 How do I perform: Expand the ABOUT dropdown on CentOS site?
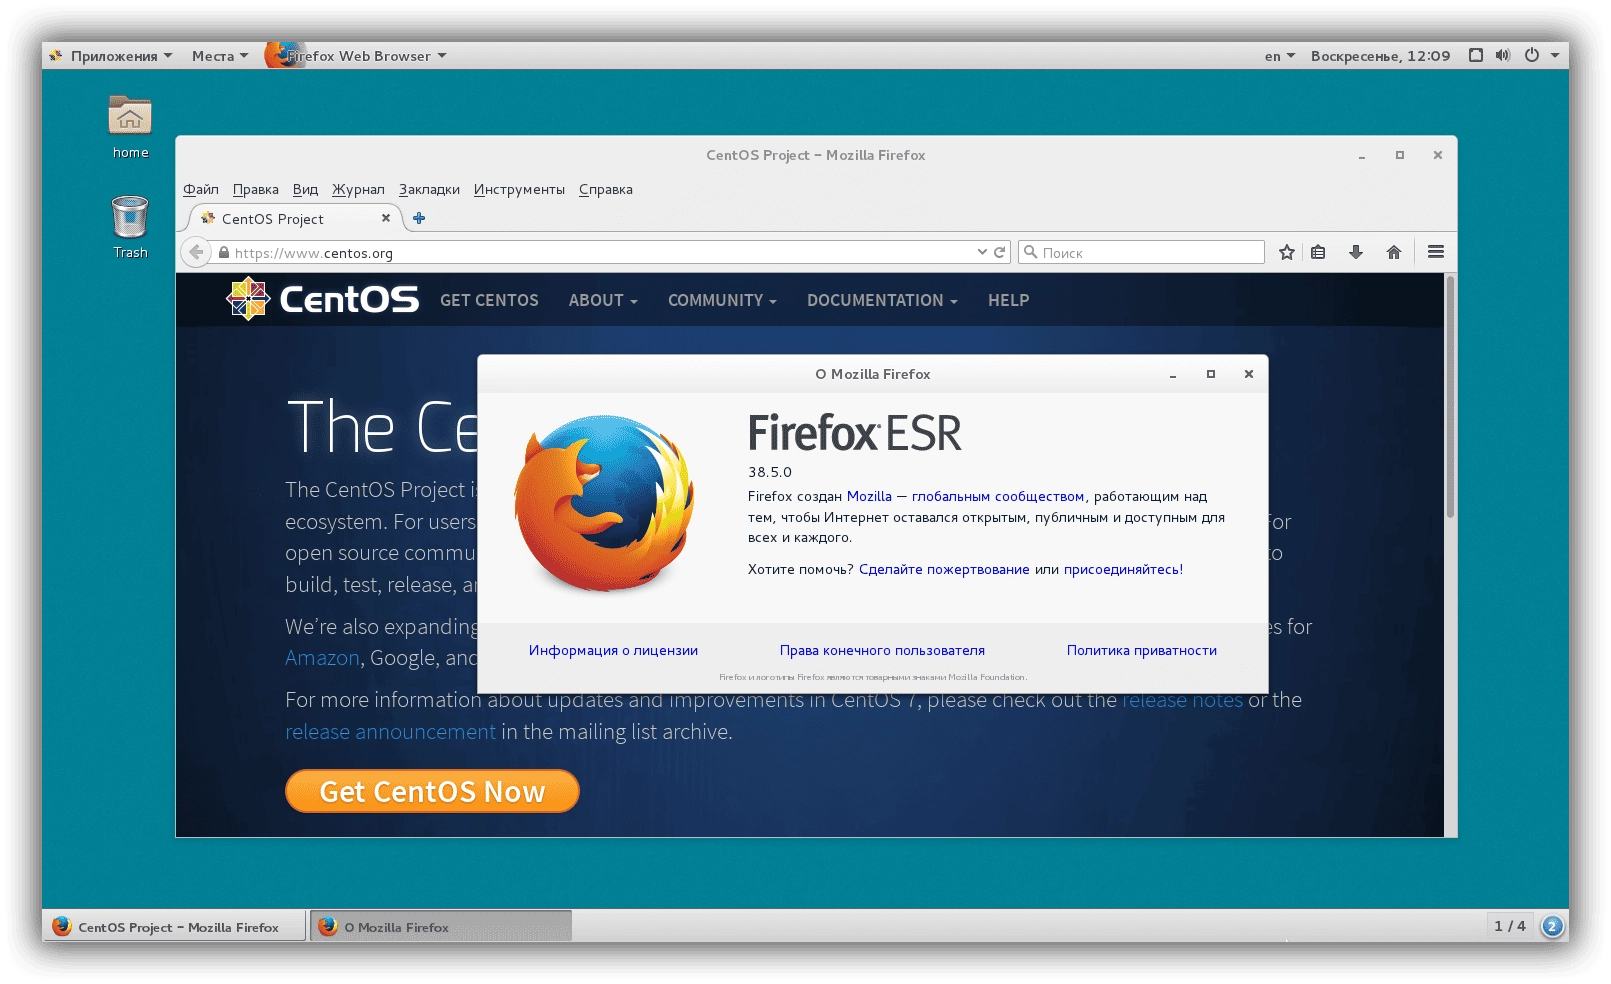pos(603,300)
